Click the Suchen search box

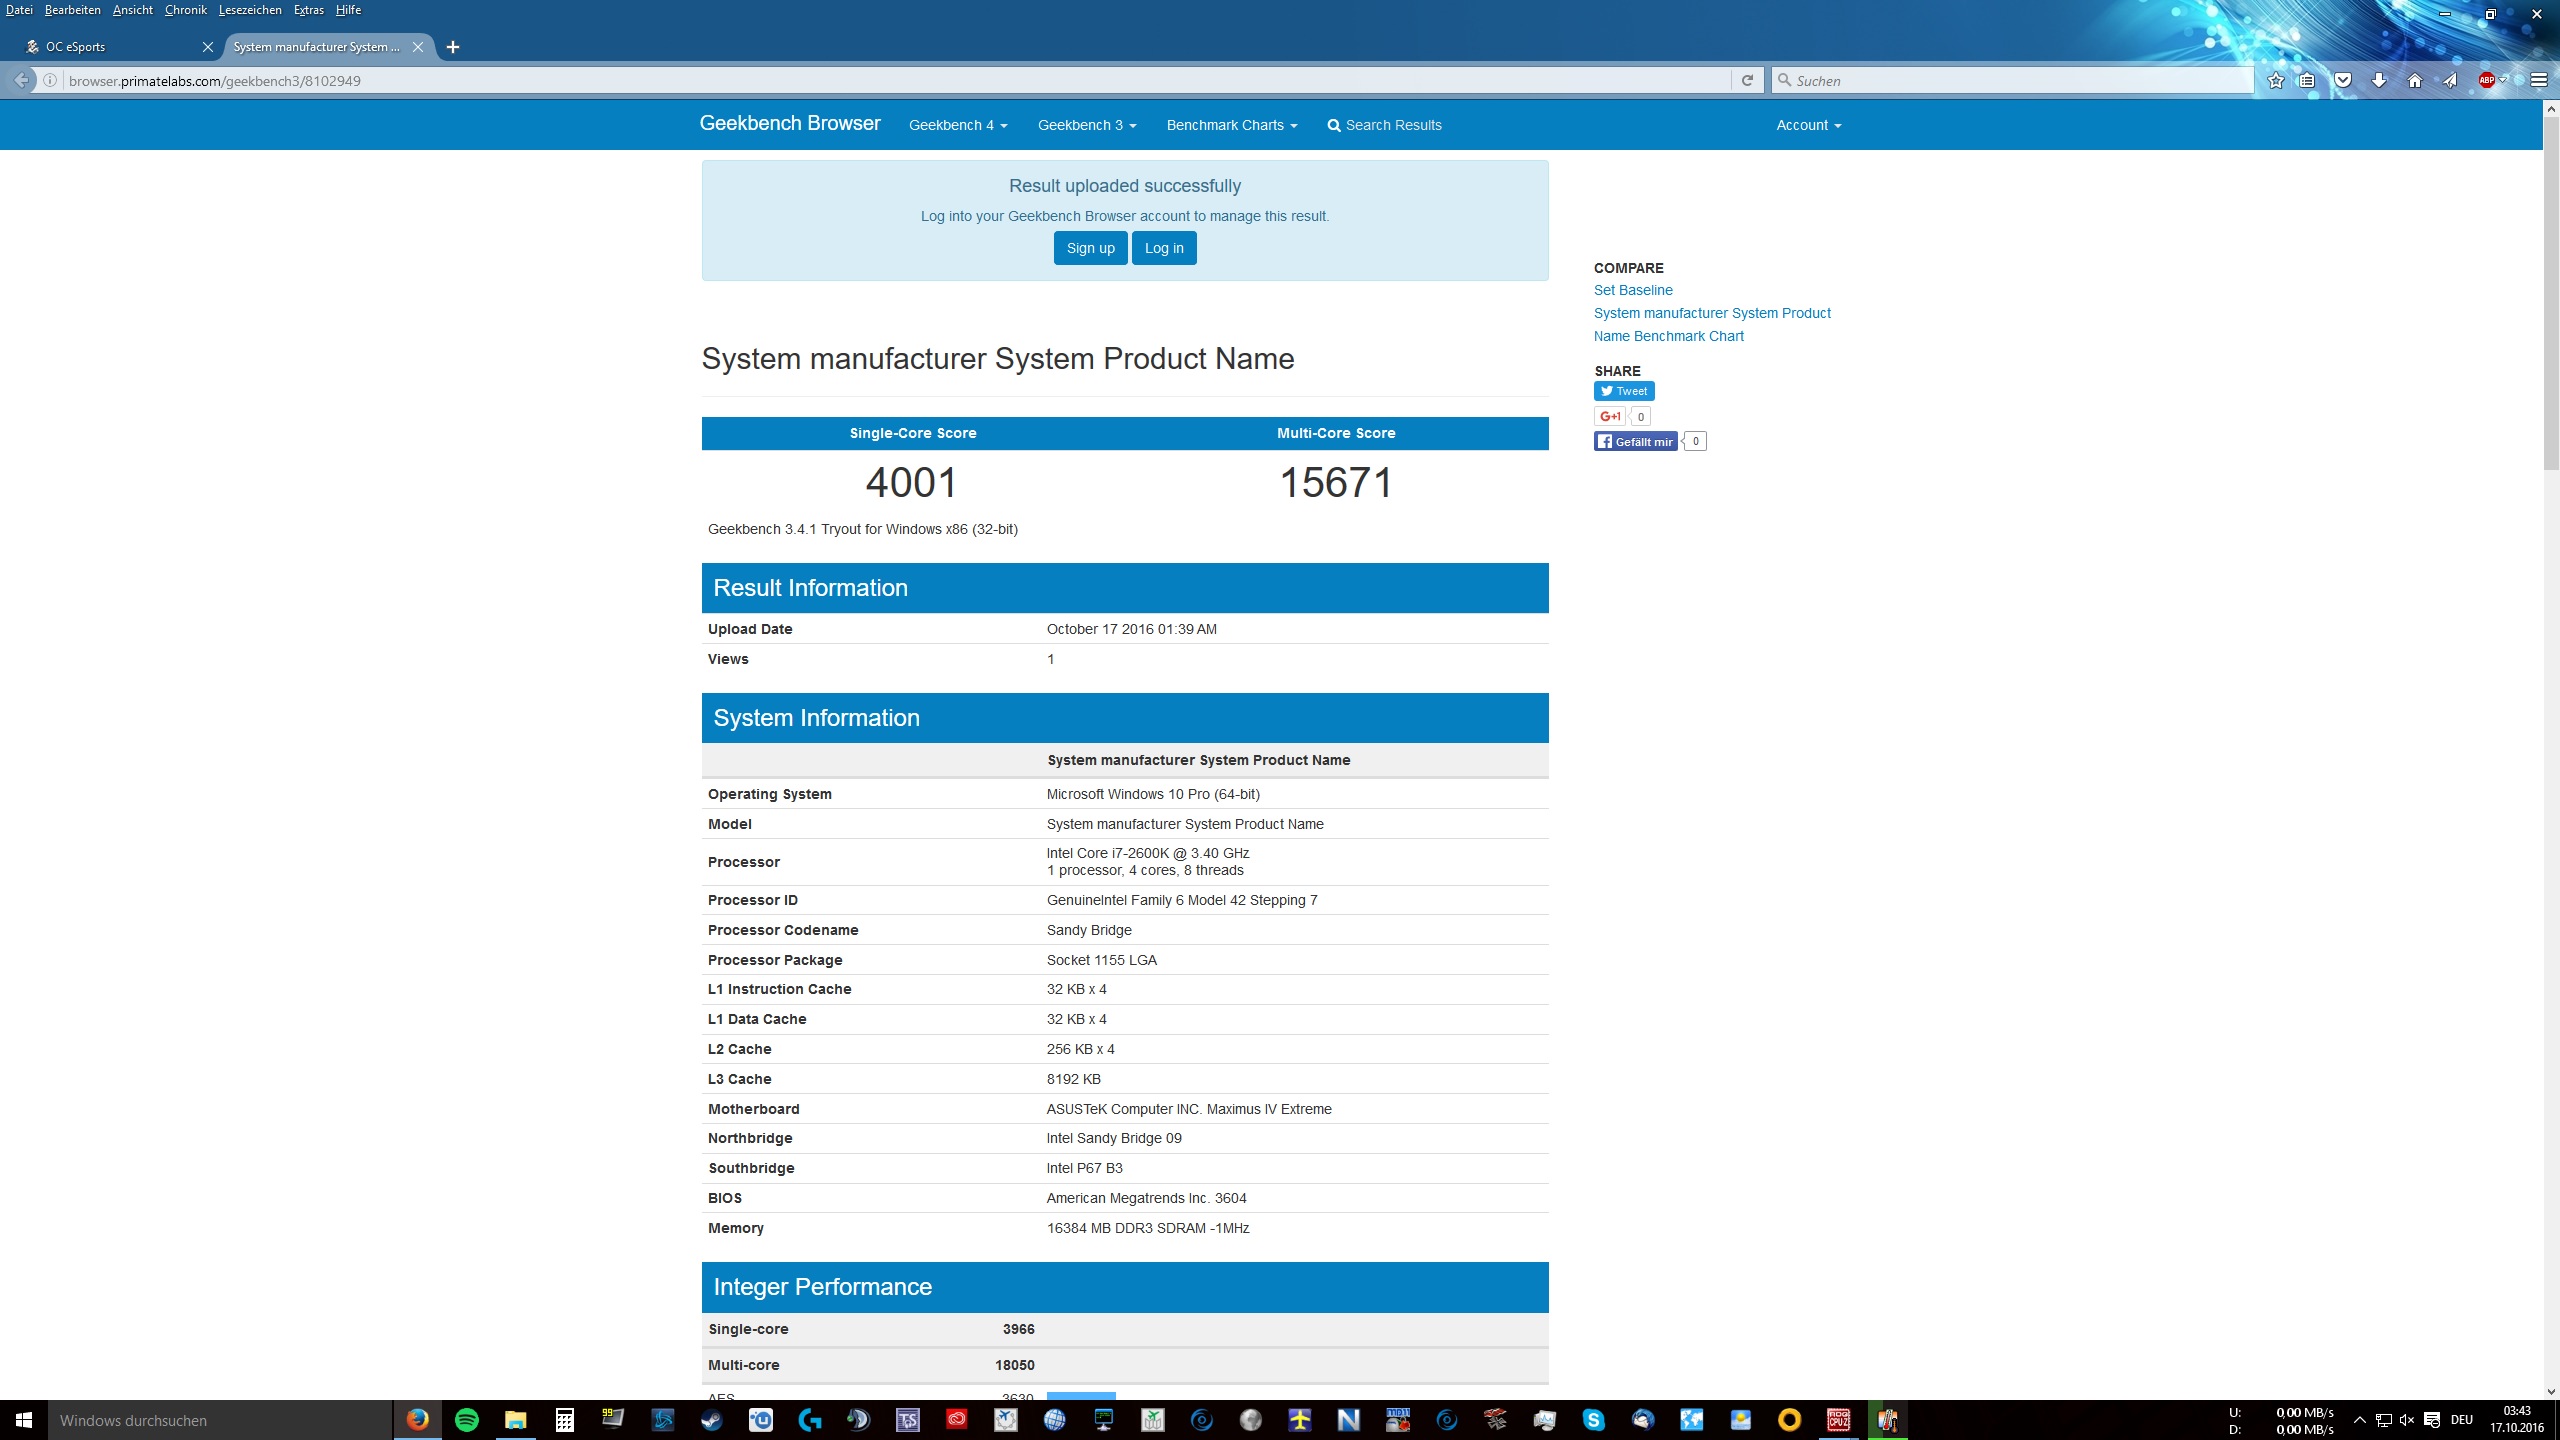point(2012,81)
